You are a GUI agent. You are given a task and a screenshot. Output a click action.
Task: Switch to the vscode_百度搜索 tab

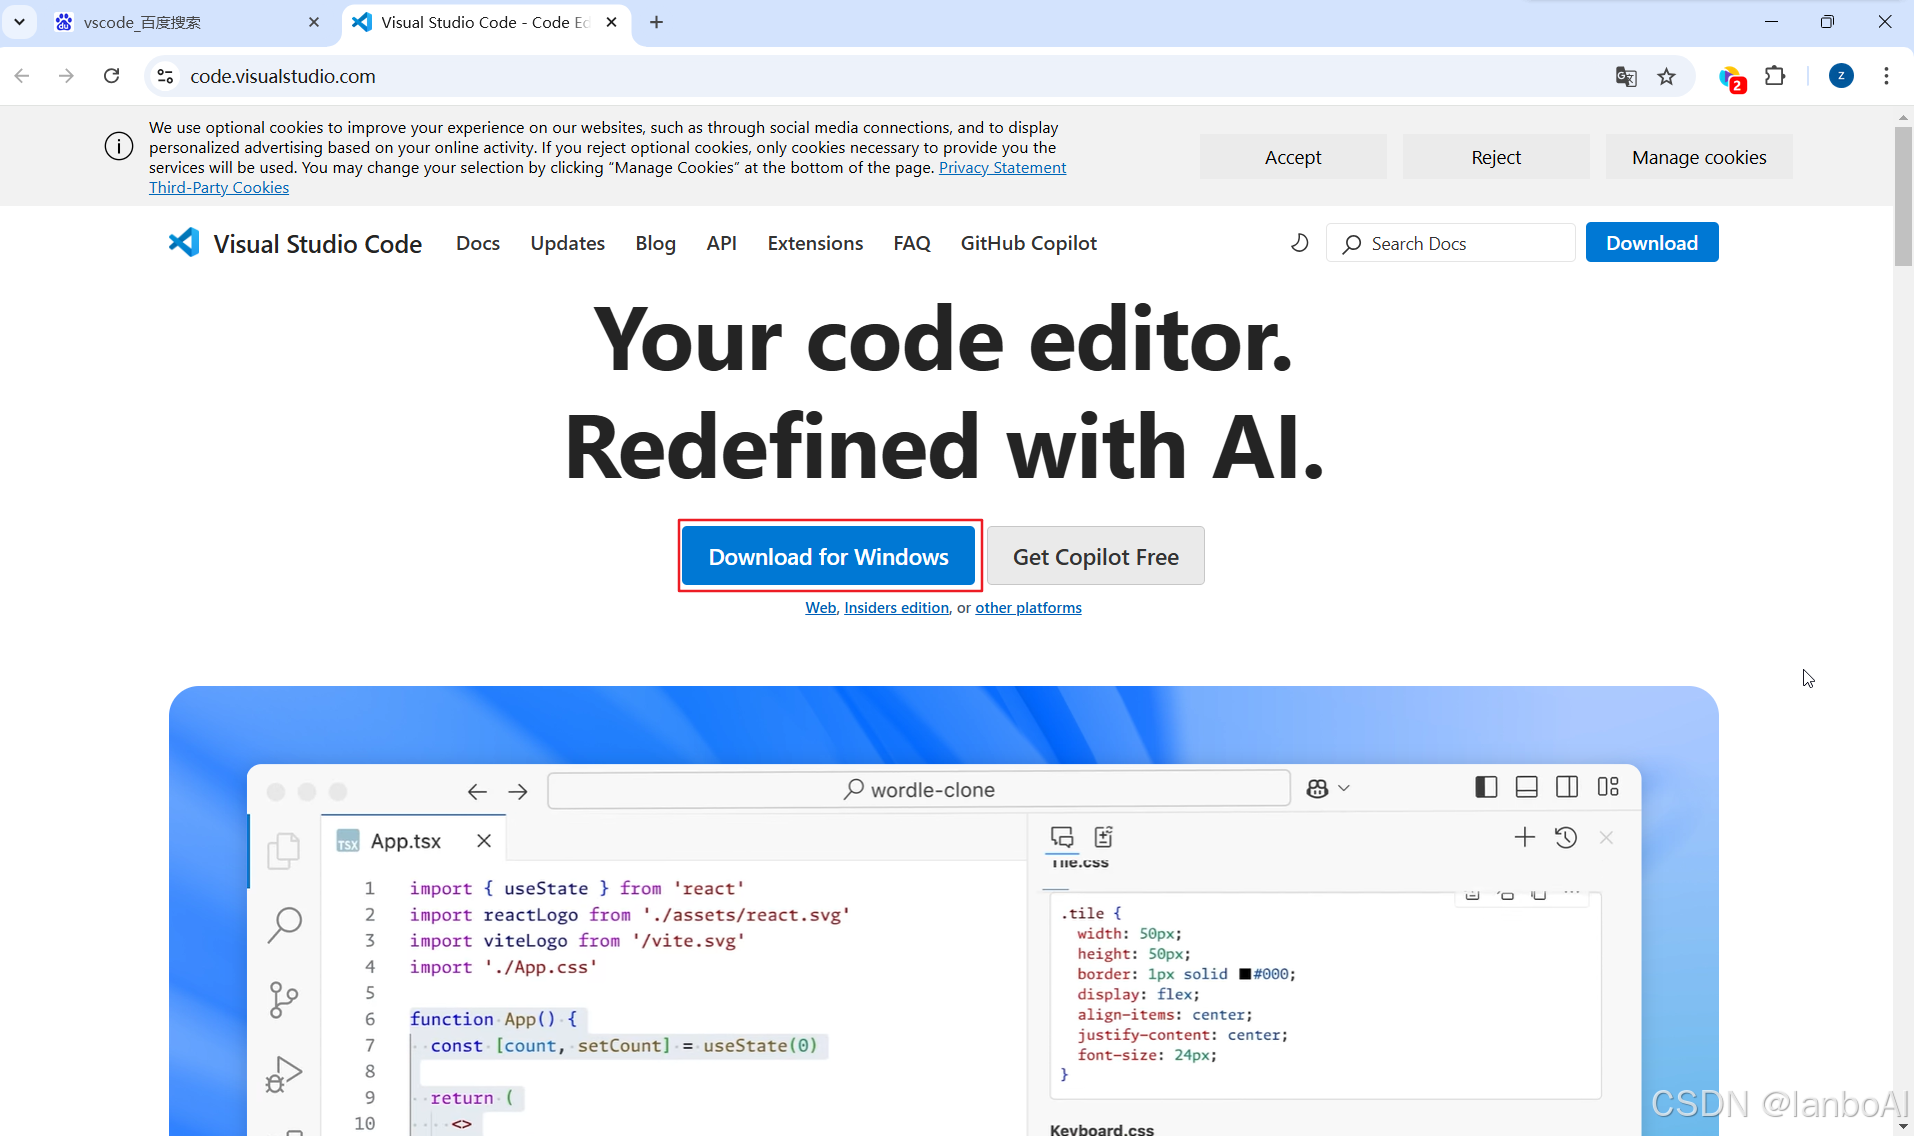click(186, 22)
